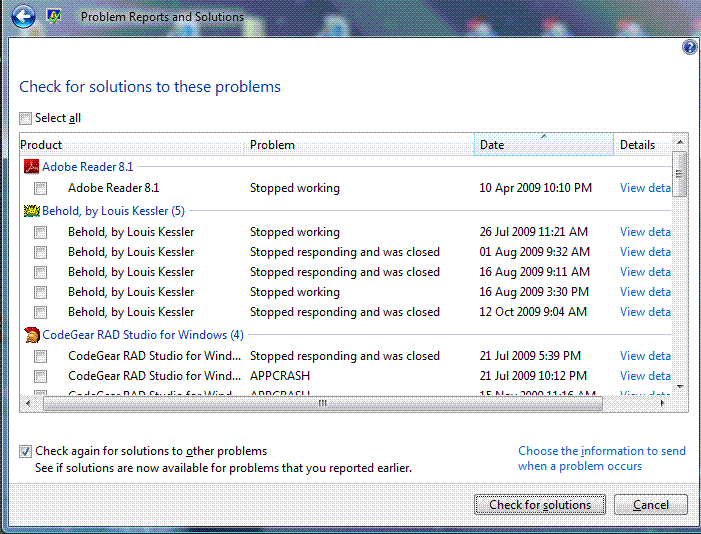Image resolution: width=701 pixels, height=534 pixels.
Task: Click the Adobe Reader 8.1 group icon
Action: click(x=31, y=166)
